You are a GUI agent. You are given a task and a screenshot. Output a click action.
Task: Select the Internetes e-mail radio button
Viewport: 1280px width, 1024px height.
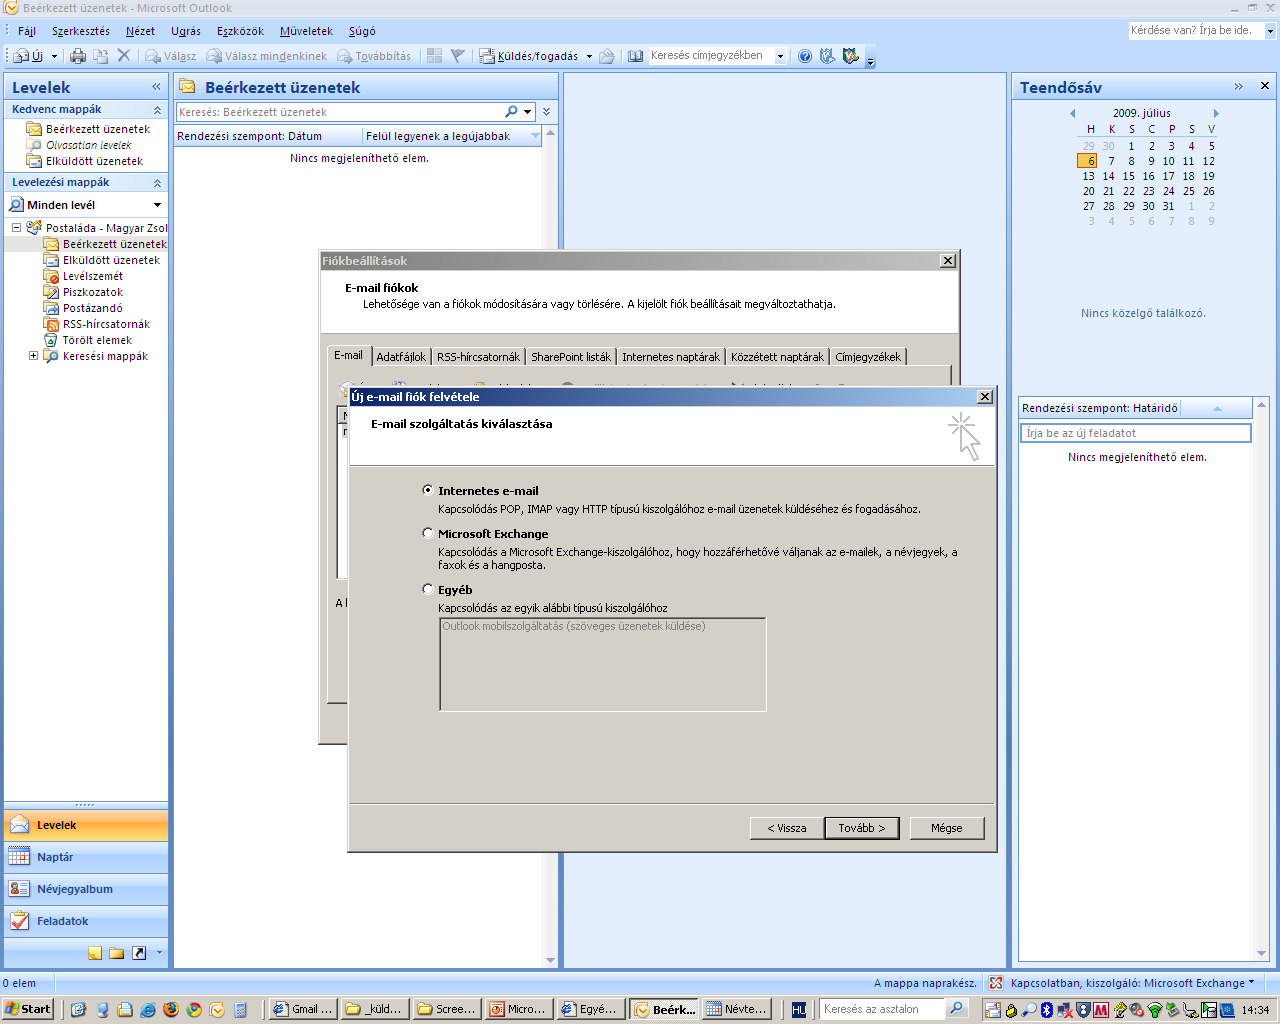pos(428,490)
